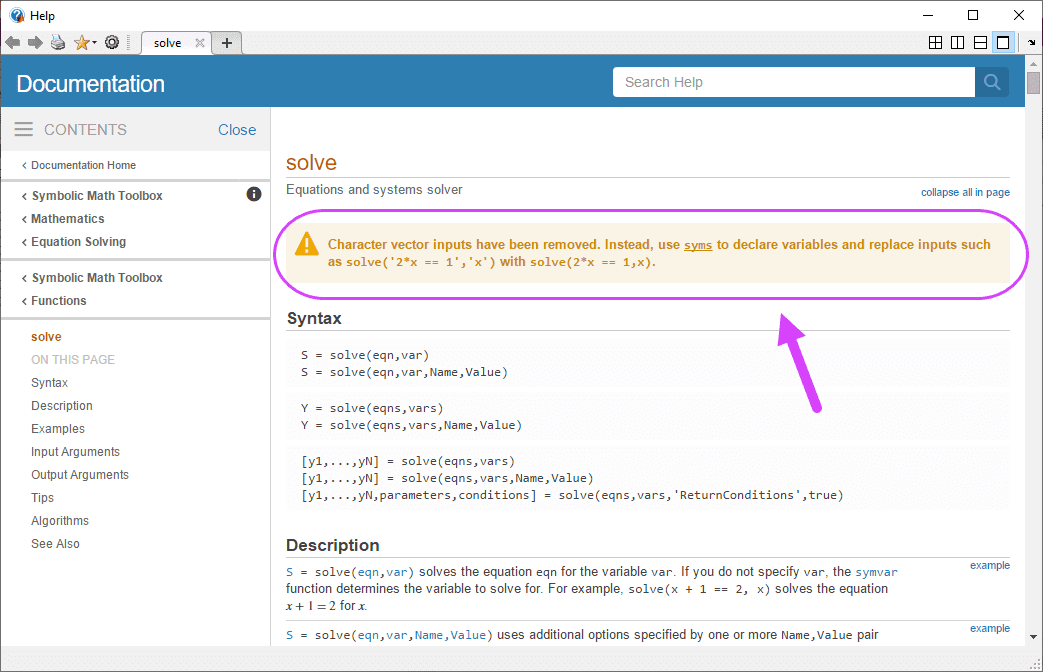Jump to the Examples section from the sidebar
The height and width of the screenshot is (672, 1043).
(58, 428)
